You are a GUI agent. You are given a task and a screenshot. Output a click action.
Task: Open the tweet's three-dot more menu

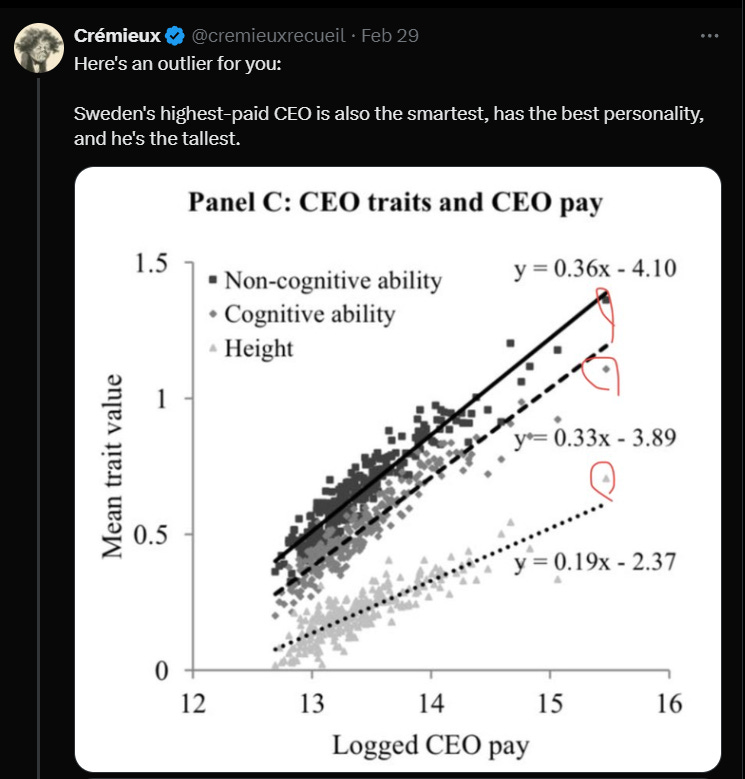click(709, 36)
